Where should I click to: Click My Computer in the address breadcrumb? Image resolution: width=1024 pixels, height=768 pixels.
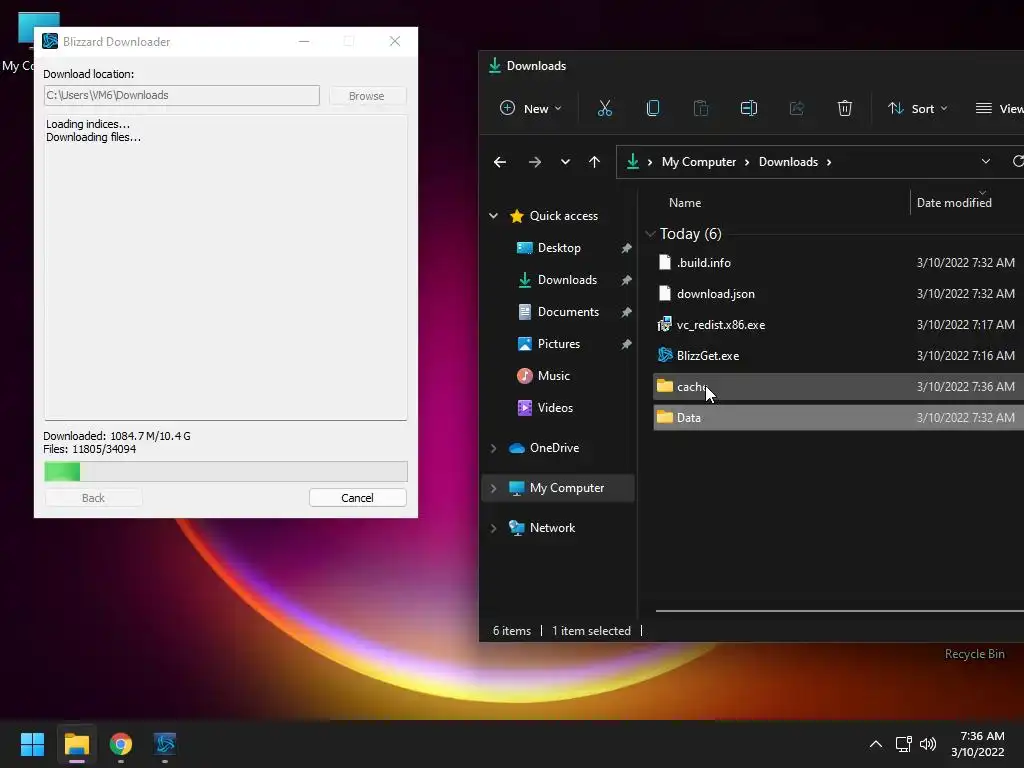(699, 162)
